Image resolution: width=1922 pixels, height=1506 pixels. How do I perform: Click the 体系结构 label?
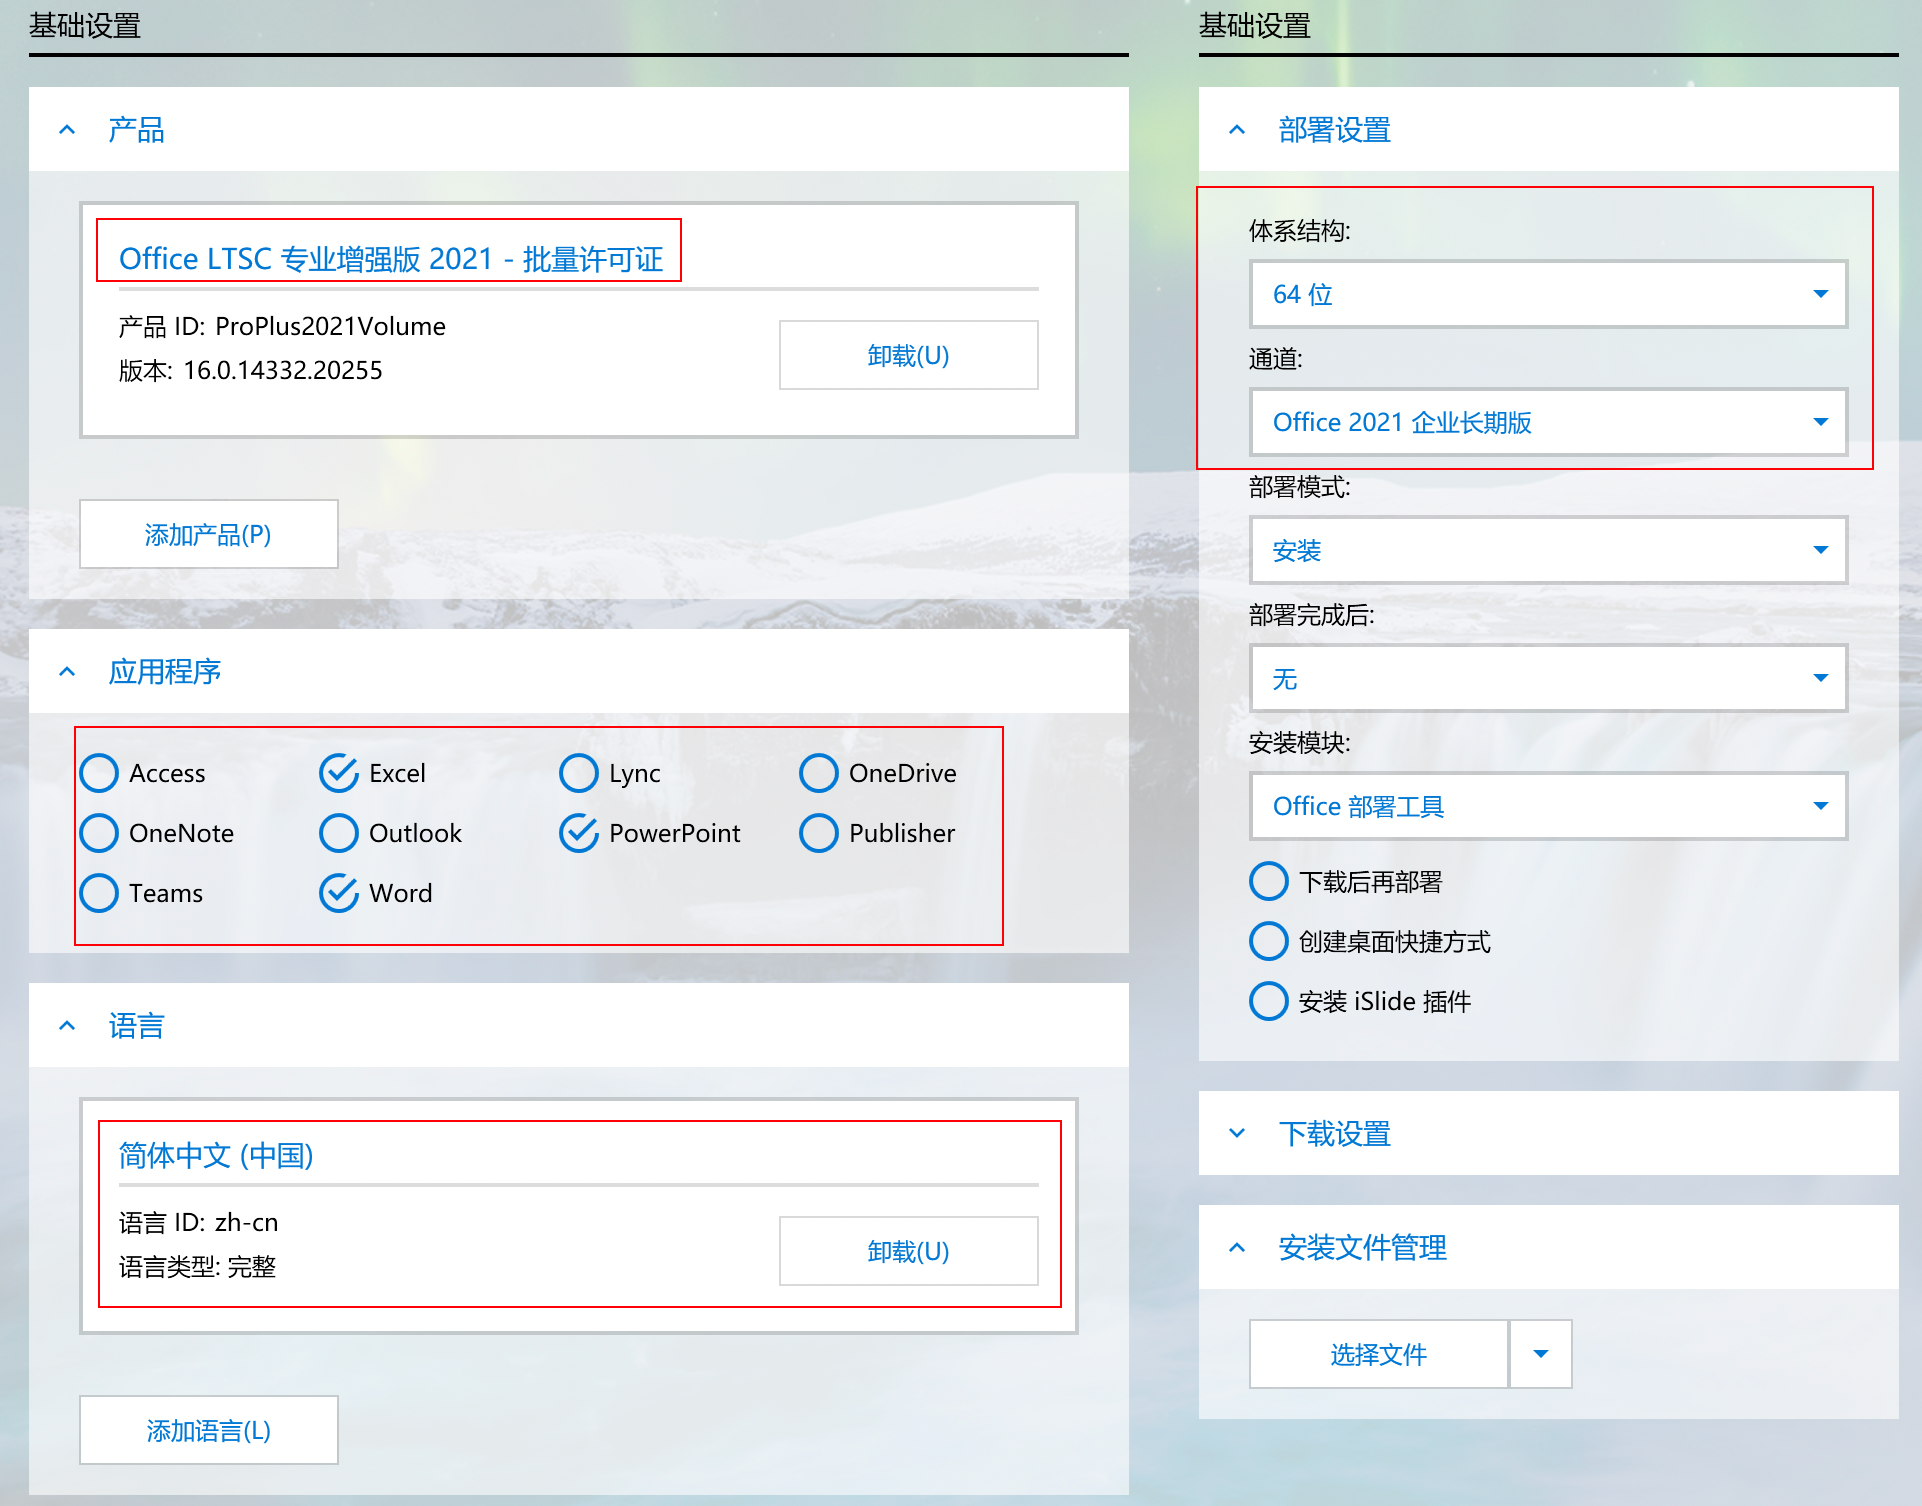(1299, 231)
